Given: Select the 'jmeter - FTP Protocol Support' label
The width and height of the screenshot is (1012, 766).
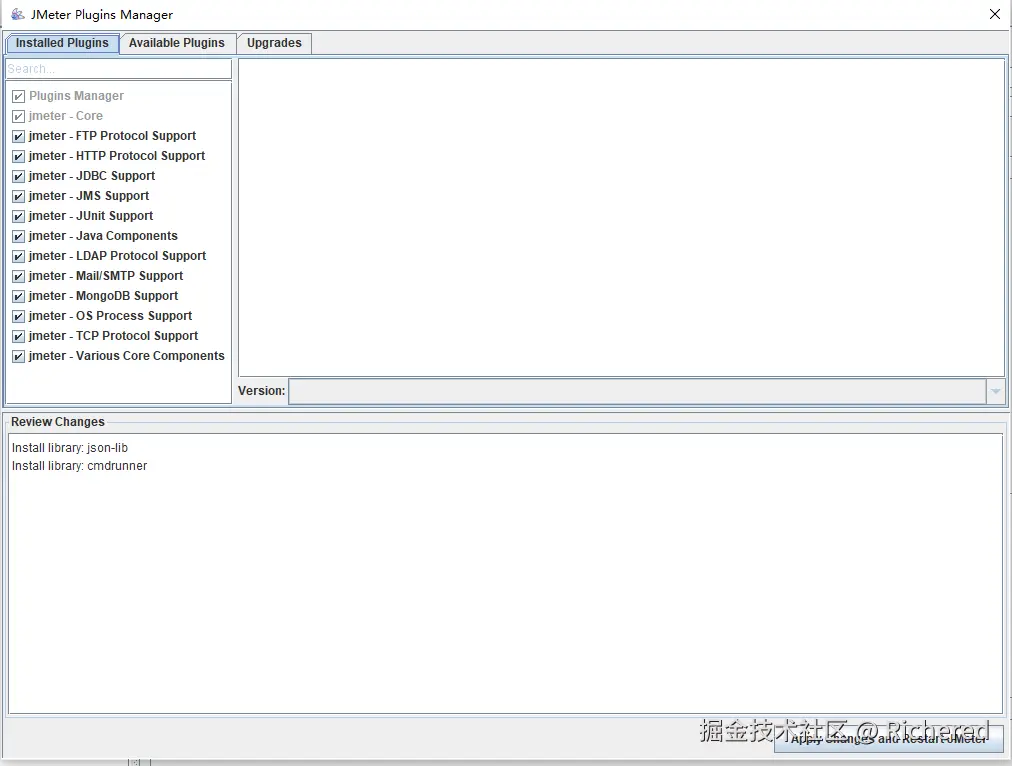Looking at the screenshot, I should coord(112,136).
